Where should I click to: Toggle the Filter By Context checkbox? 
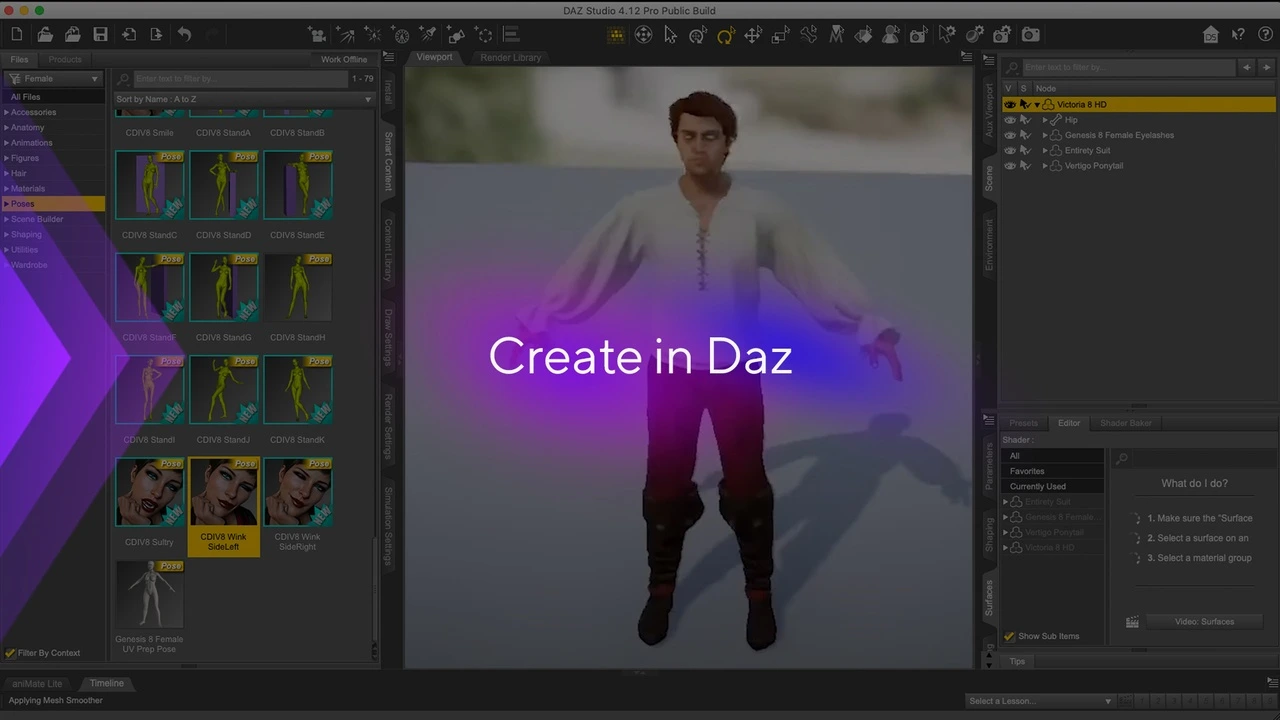coord(10,653)
